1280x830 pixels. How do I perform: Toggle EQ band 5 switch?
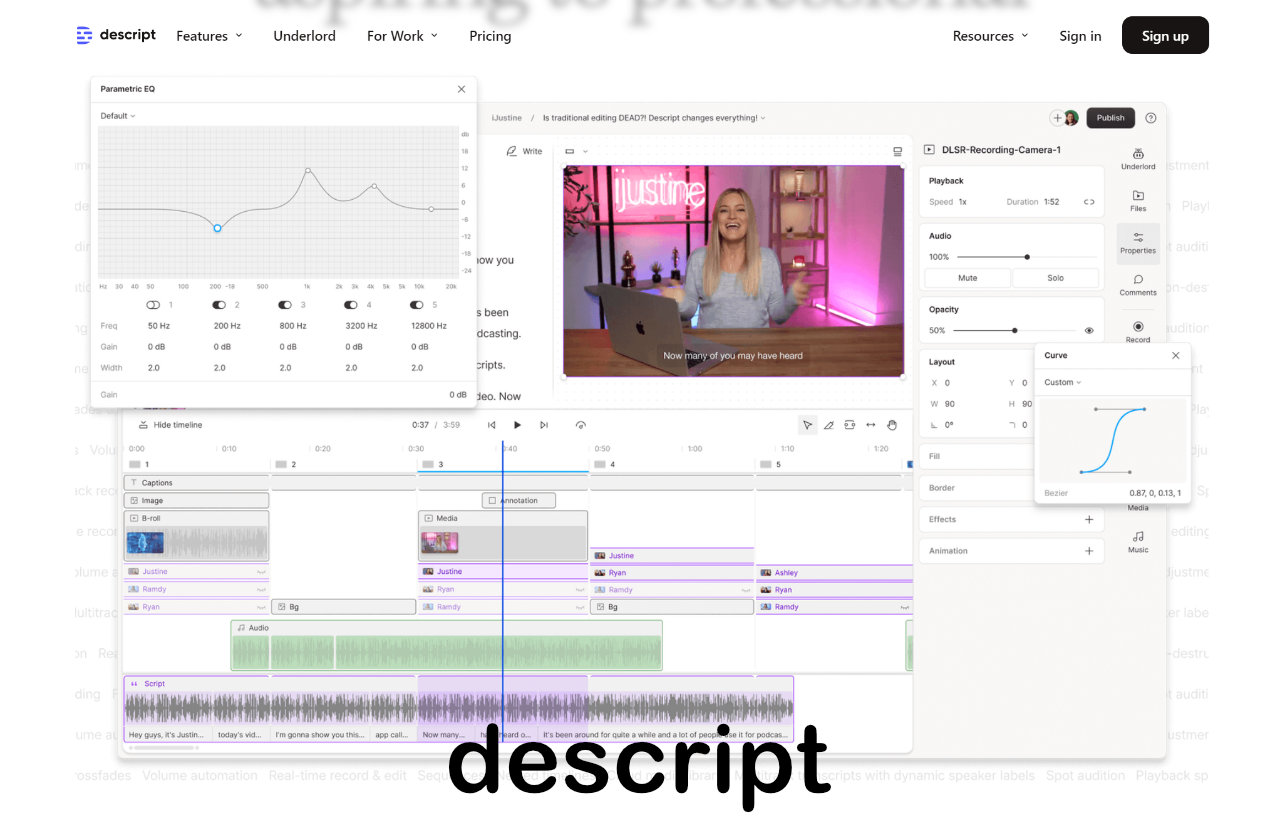click(417, 305)
